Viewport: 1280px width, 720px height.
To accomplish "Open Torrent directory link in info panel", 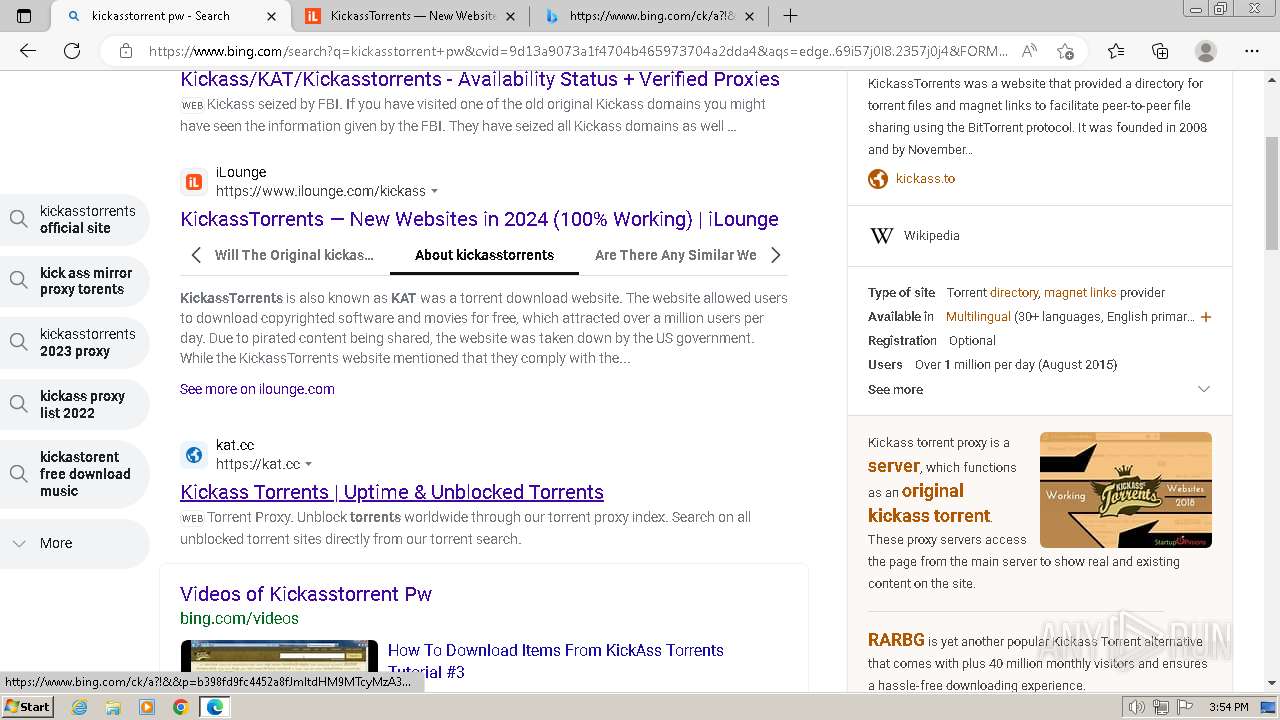I will (x=1014, y=293).
